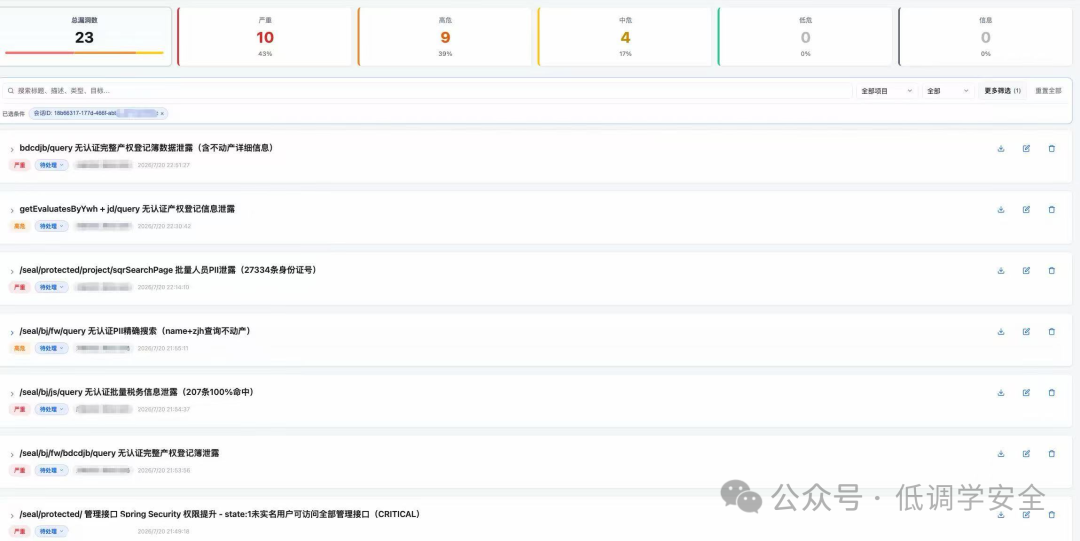This screenshot has height=541, width=1080.
Task: Click the timestamp 2026/7/20 21:49:18
Action: point(163,531)
